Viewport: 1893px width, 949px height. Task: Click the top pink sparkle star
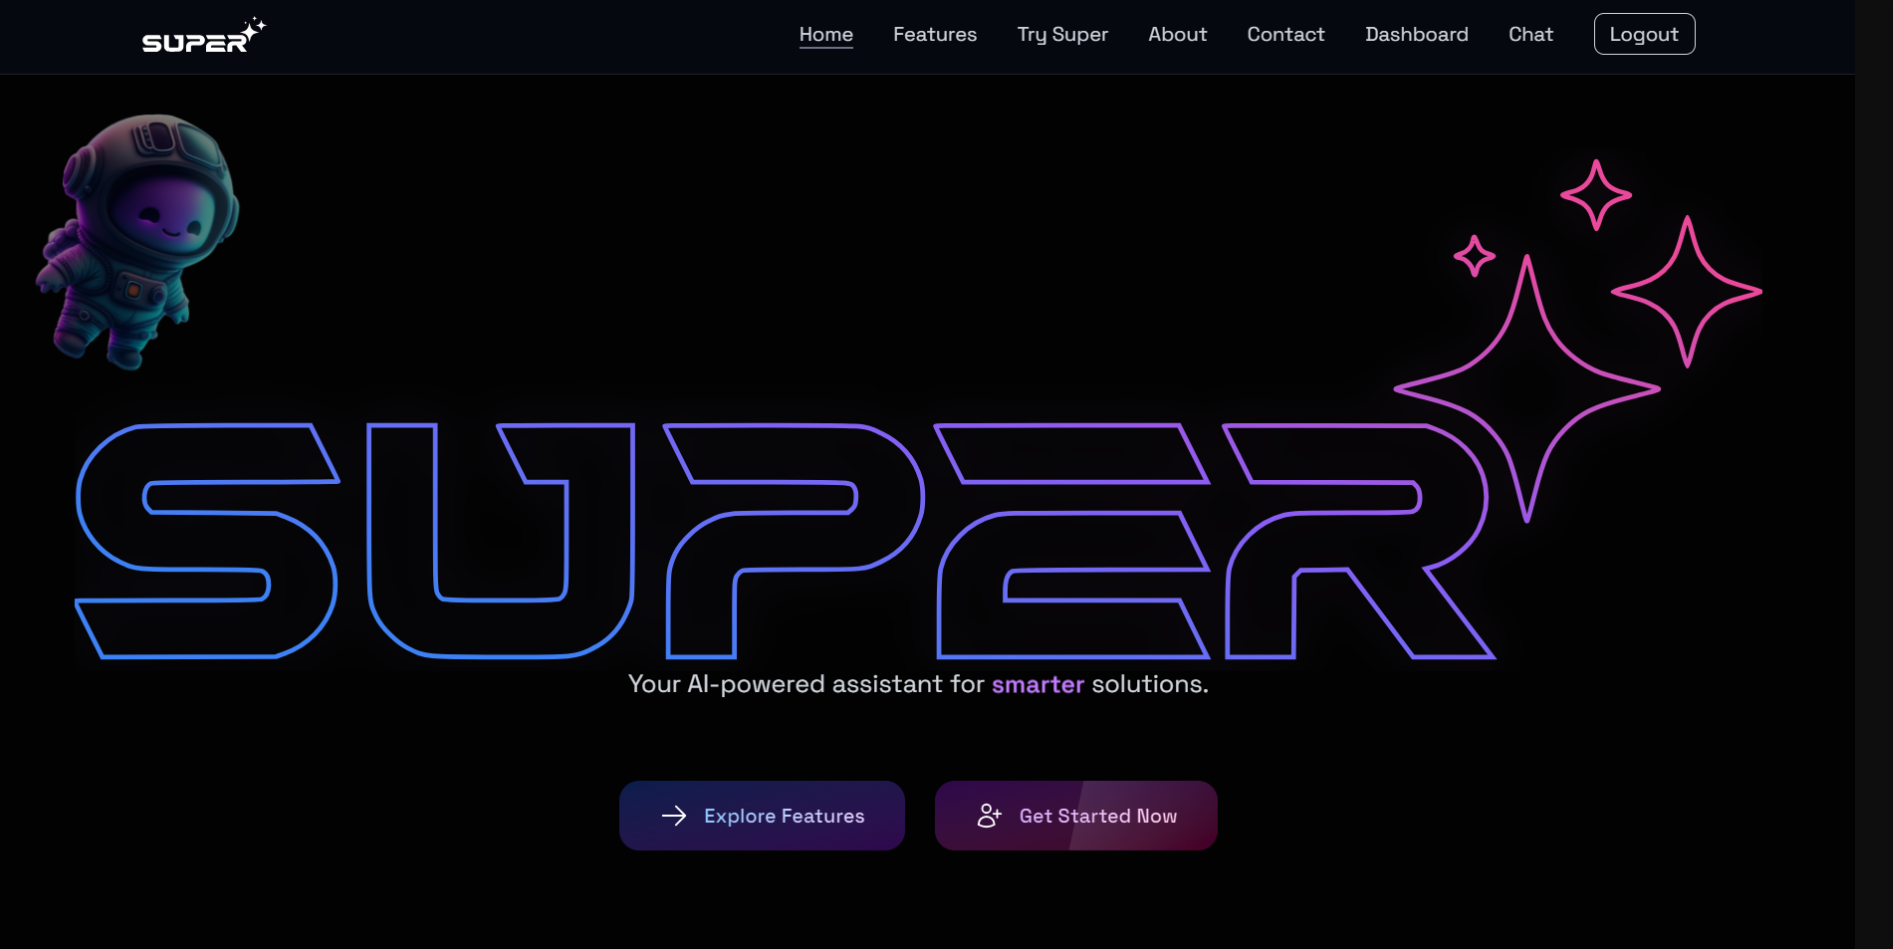click(1596, 195)
